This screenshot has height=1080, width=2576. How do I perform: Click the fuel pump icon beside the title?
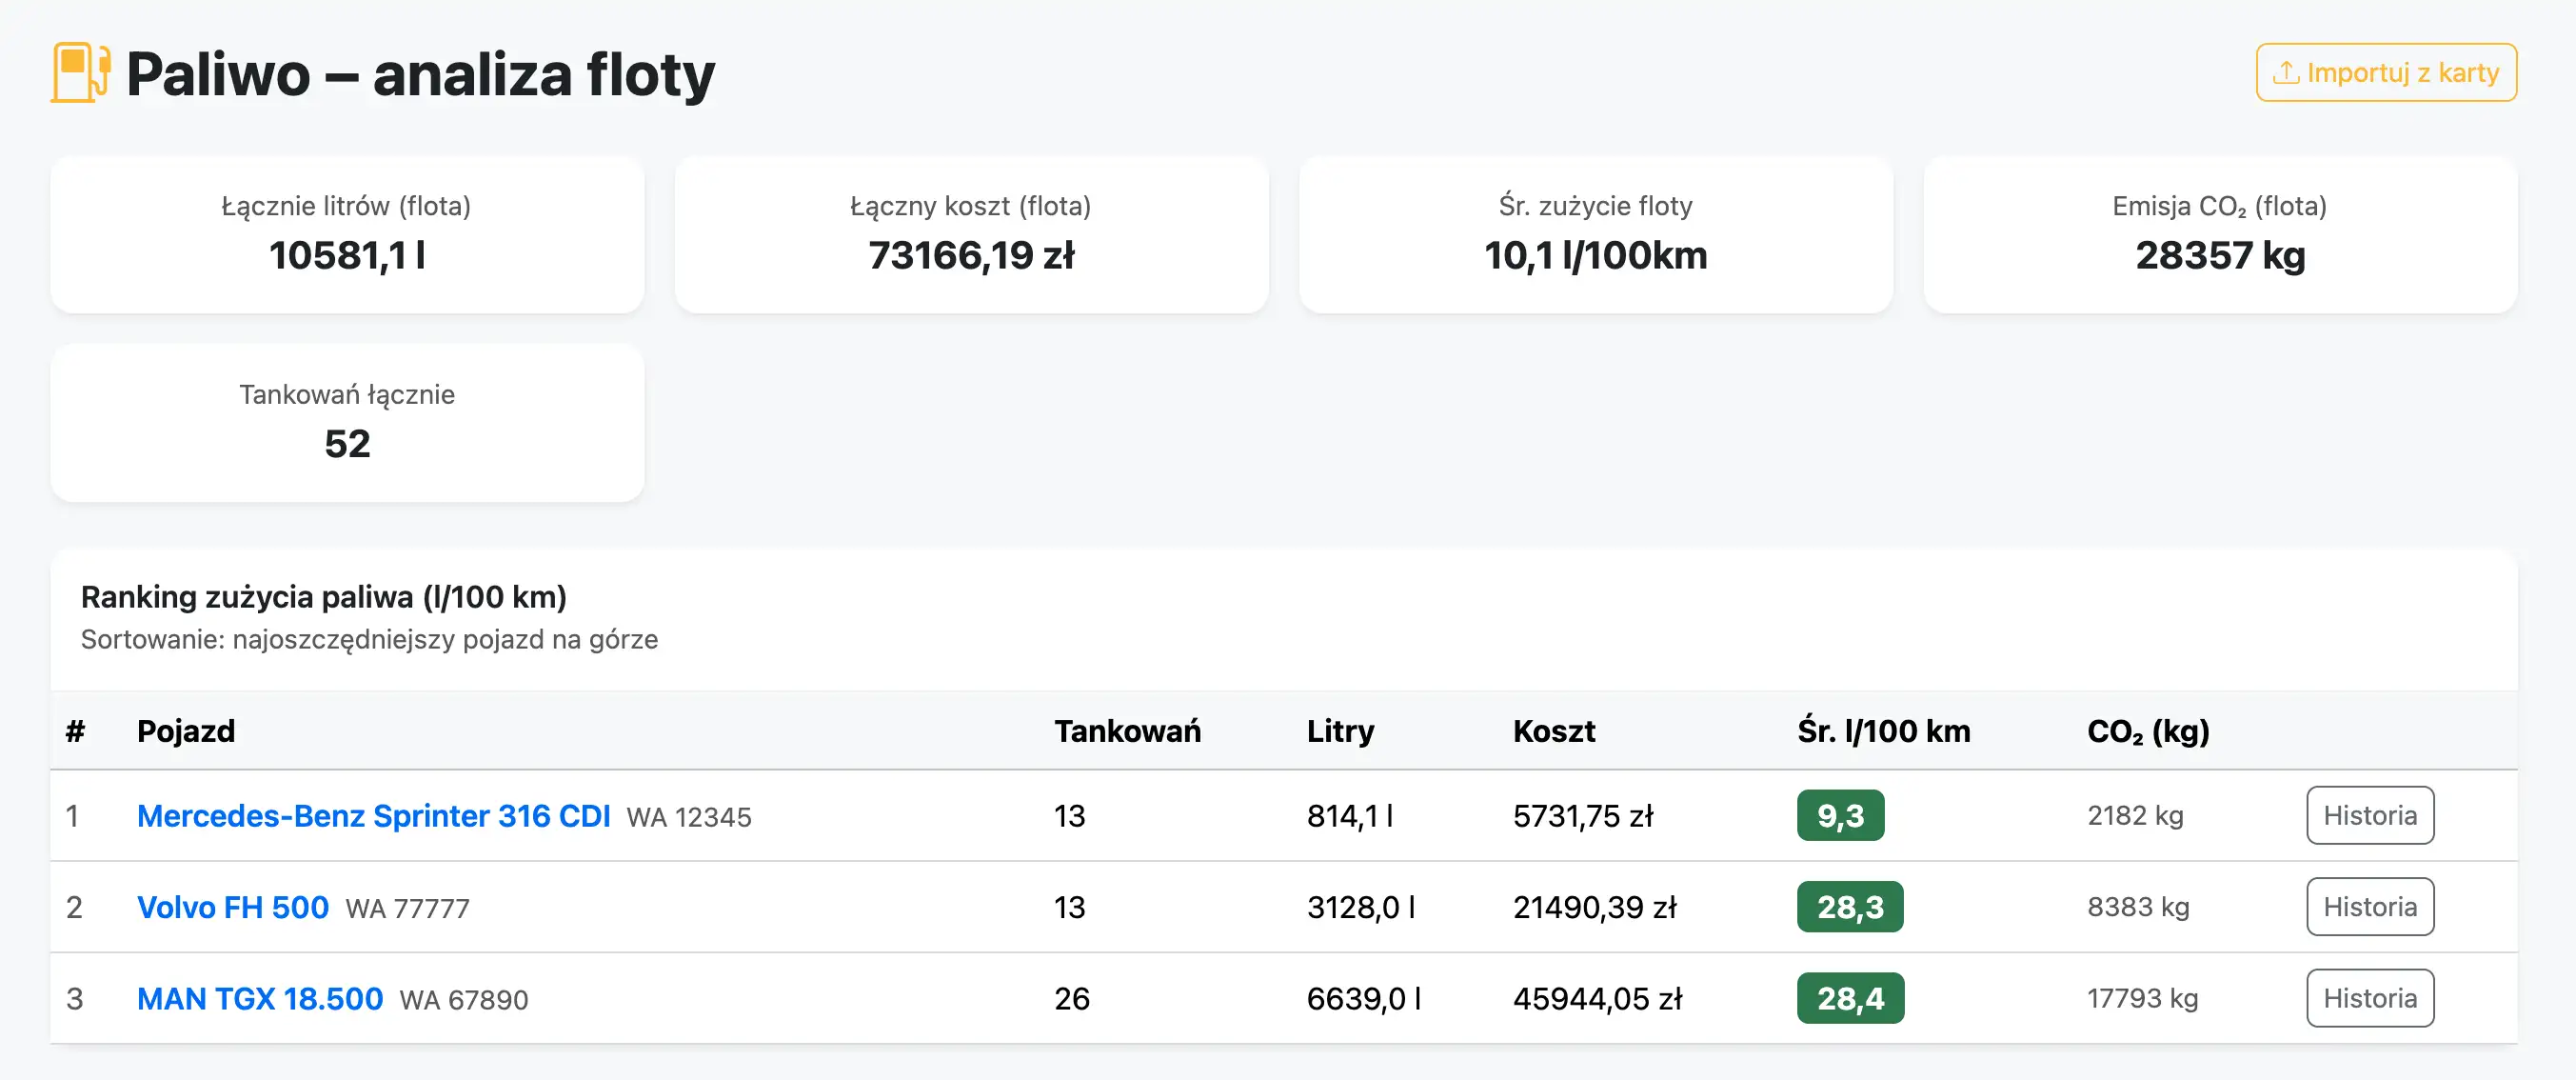click(x=80, y=73)
